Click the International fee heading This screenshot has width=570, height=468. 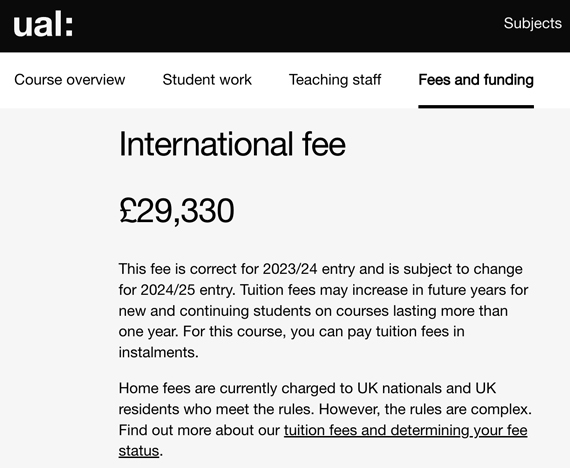tap(232, 144)
